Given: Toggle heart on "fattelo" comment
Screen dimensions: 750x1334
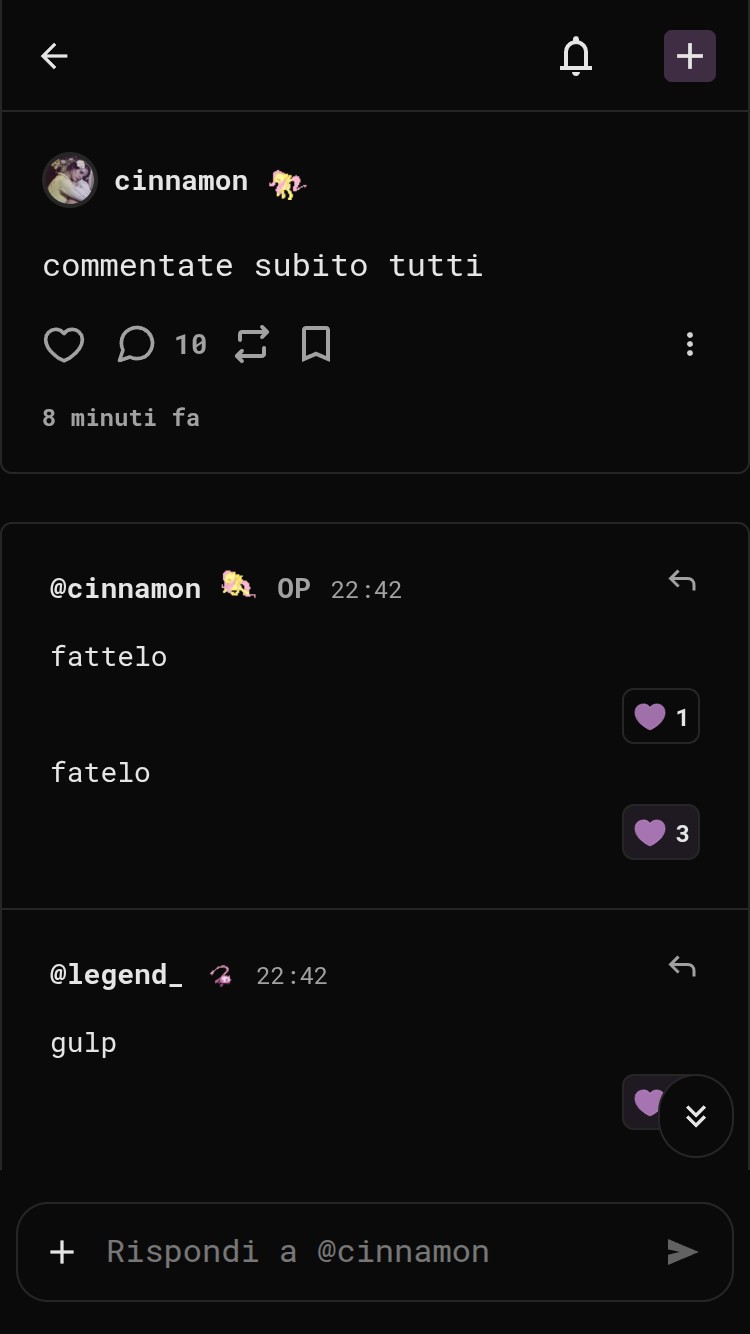Looking at the screenshot, I should [x=661, y=717].
